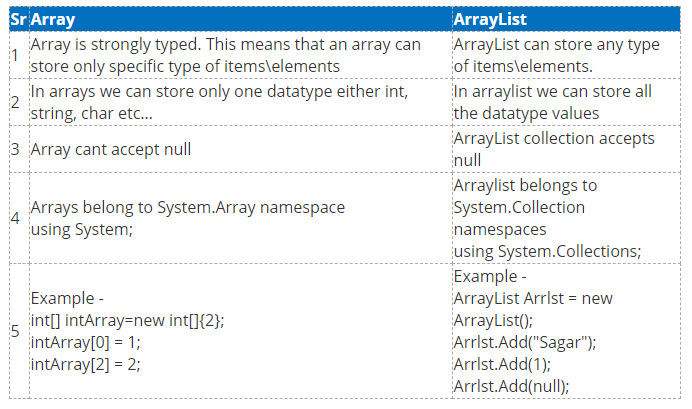
Task: Click the 'Arrlst.Add("Sagar");' code line
Action: coord(525,342)
